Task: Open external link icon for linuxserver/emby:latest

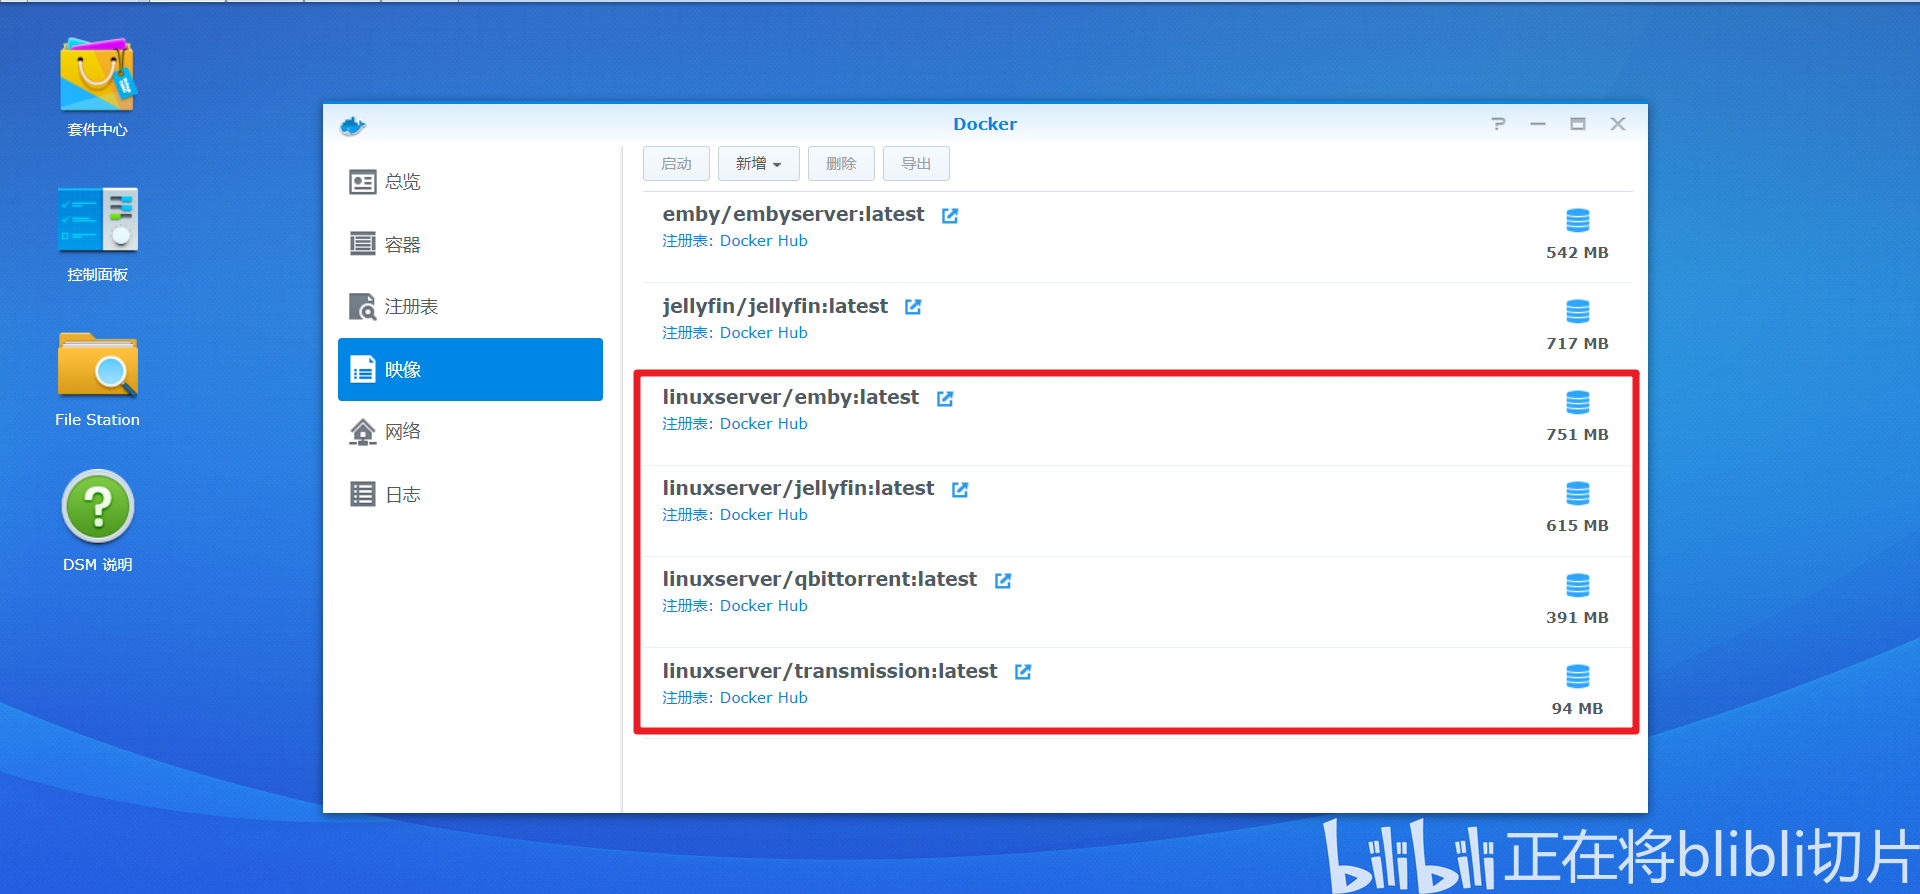Action: tap(945, 398)
